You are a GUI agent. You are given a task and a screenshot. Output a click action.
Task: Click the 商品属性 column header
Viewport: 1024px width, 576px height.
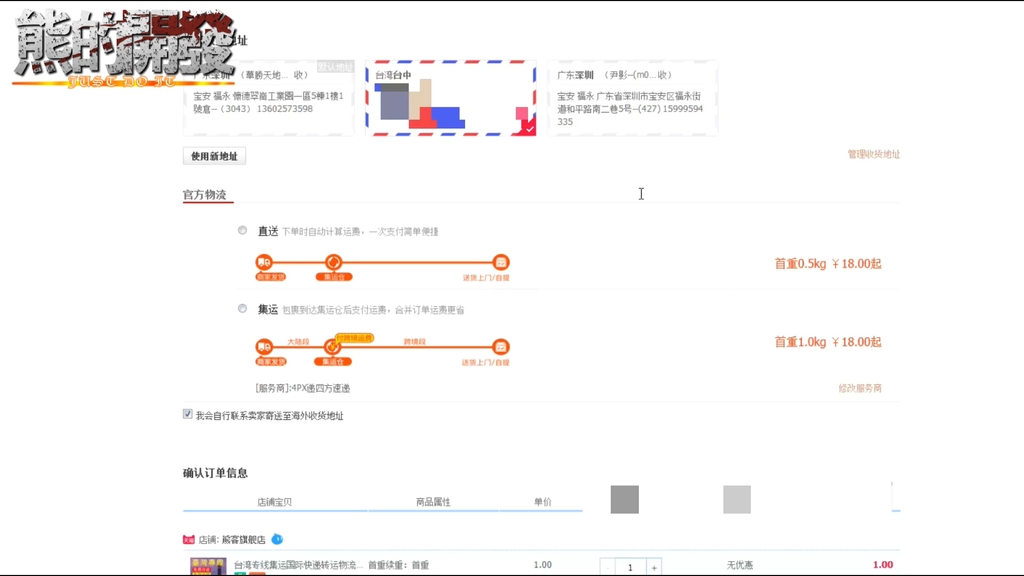pos(433,502)
